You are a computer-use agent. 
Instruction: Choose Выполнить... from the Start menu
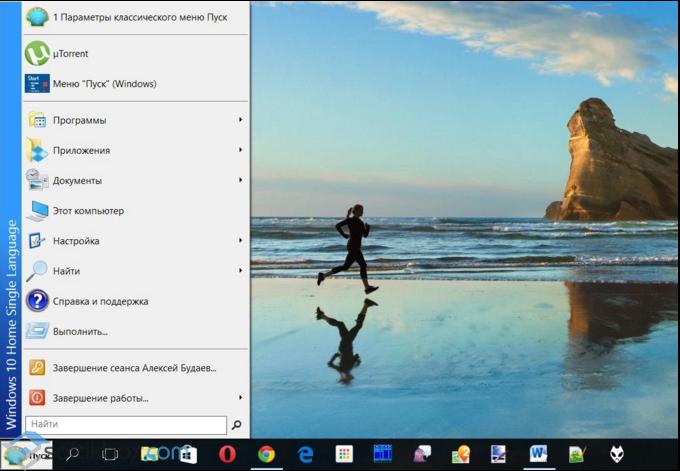coord(80,331)
